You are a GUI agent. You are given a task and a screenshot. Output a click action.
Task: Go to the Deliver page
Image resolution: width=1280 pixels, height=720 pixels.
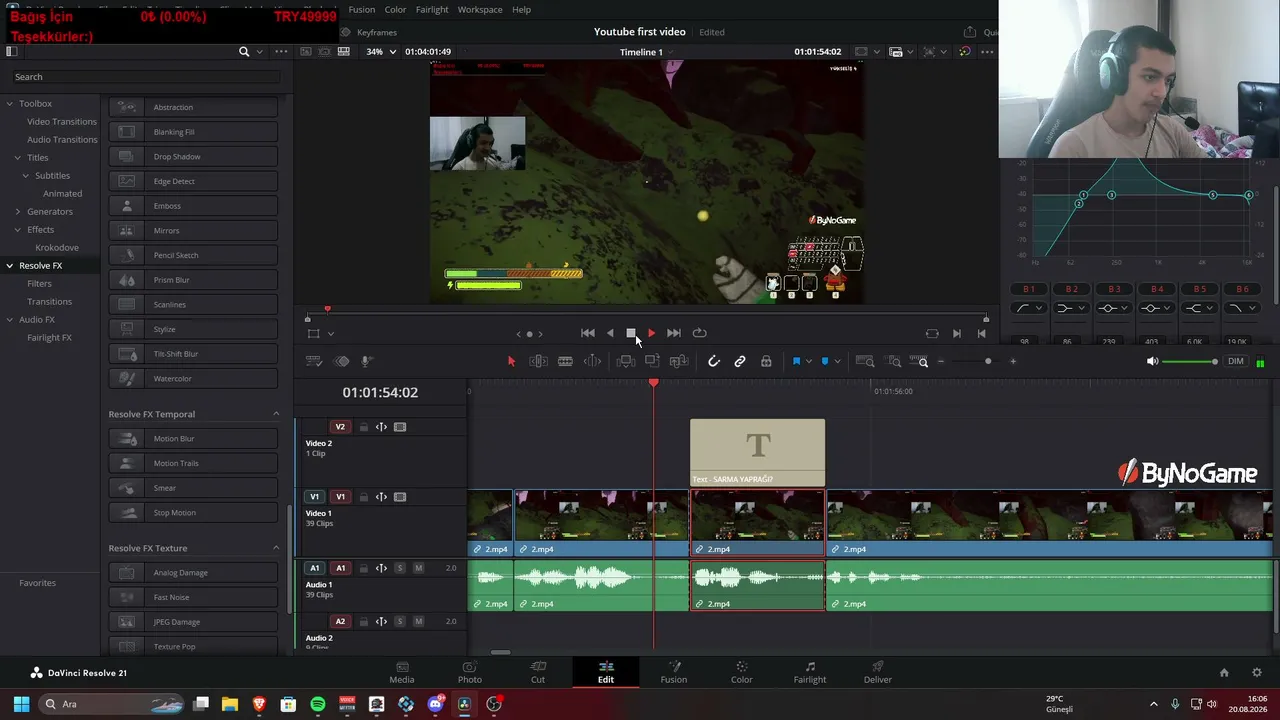(x=878, y=672)
